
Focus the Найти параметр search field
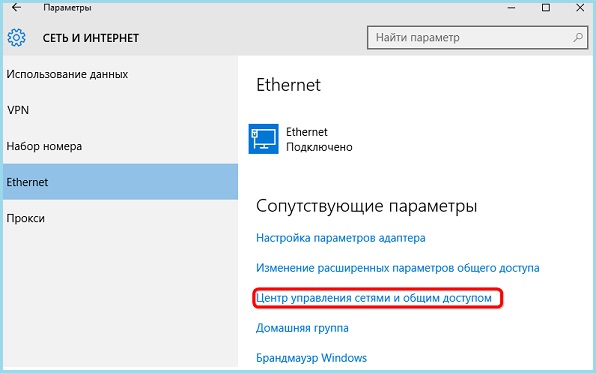(x=478, y=37)
